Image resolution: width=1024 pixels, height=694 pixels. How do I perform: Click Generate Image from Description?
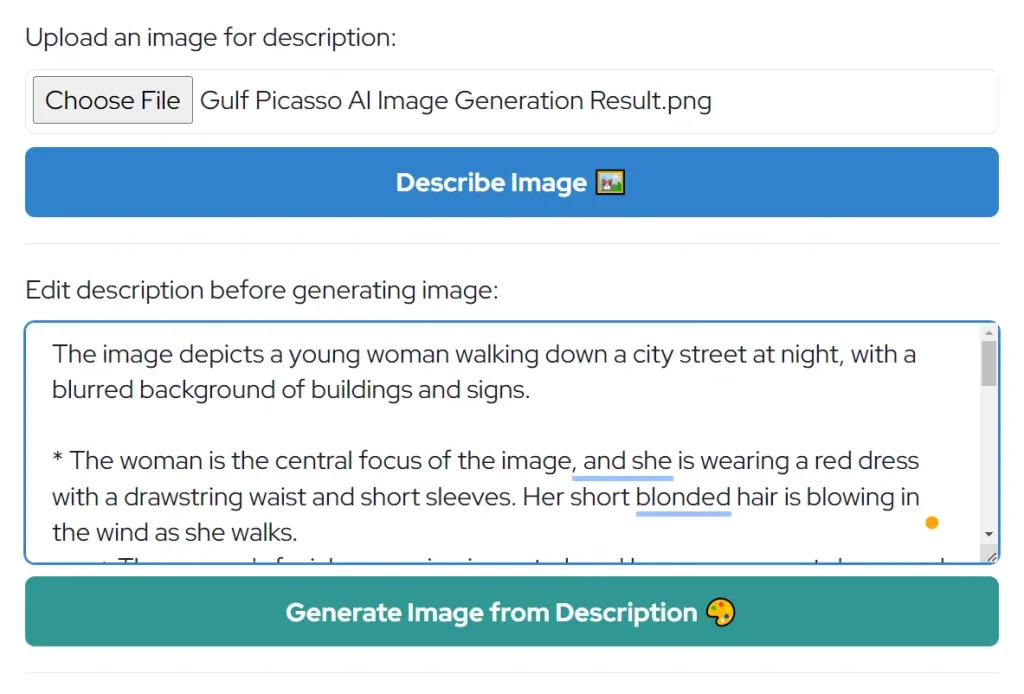pos(511,612)
